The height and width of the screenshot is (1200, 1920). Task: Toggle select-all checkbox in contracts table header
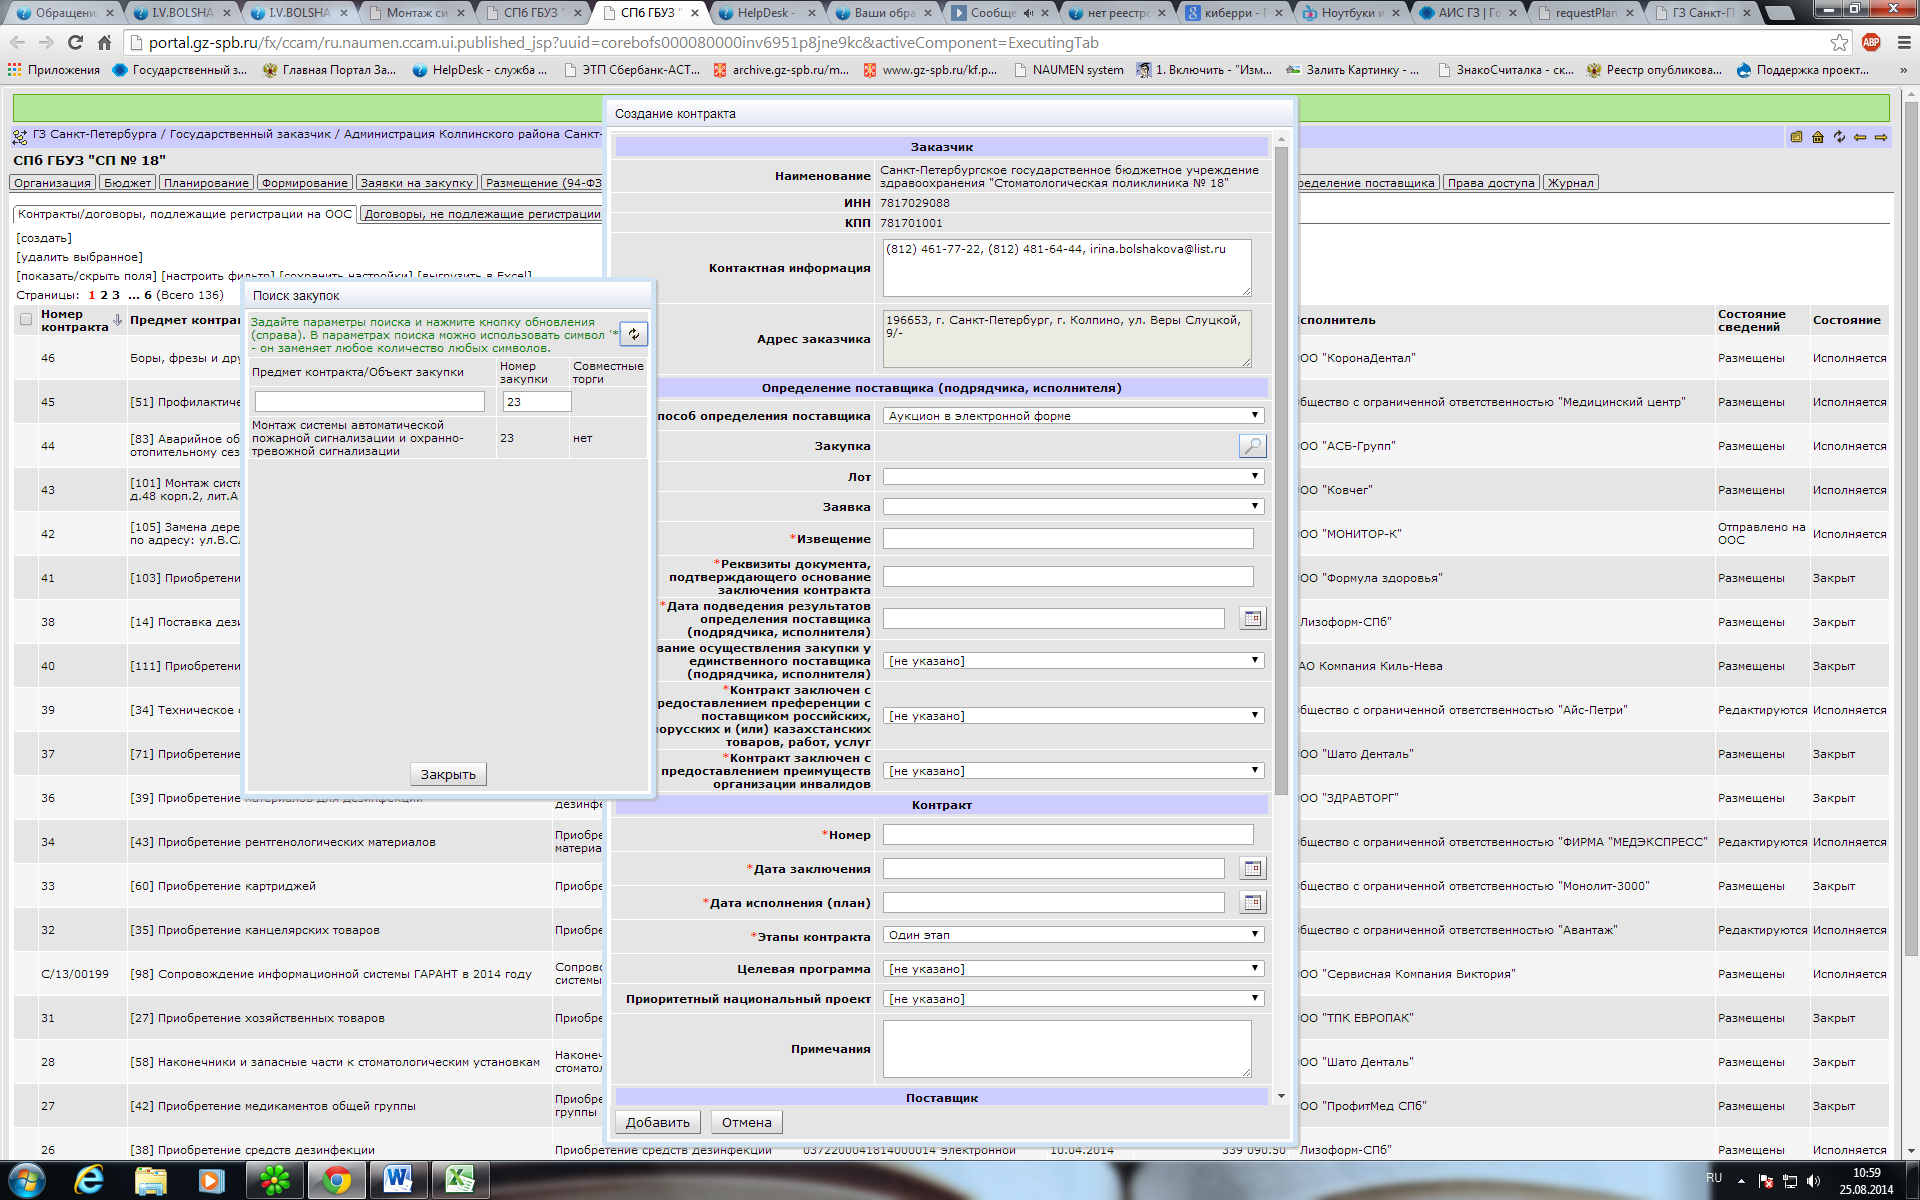[26, 320]
